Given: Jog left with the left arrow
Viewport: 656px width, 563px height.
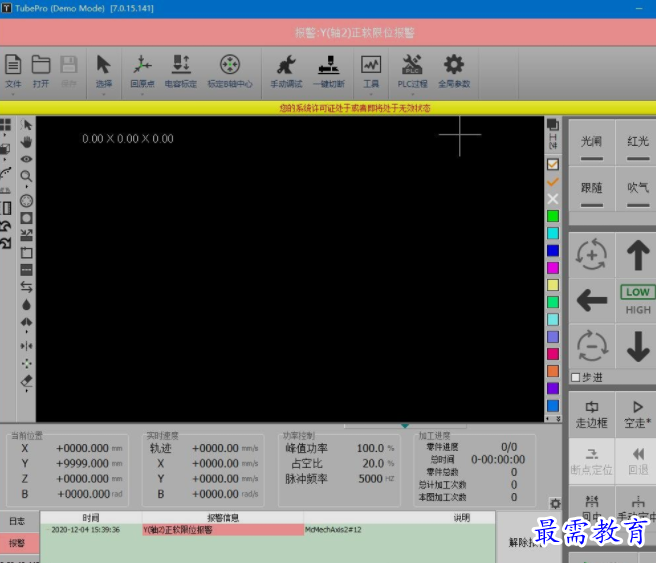Looking at the screenshot, I should [x=592, y=300].
